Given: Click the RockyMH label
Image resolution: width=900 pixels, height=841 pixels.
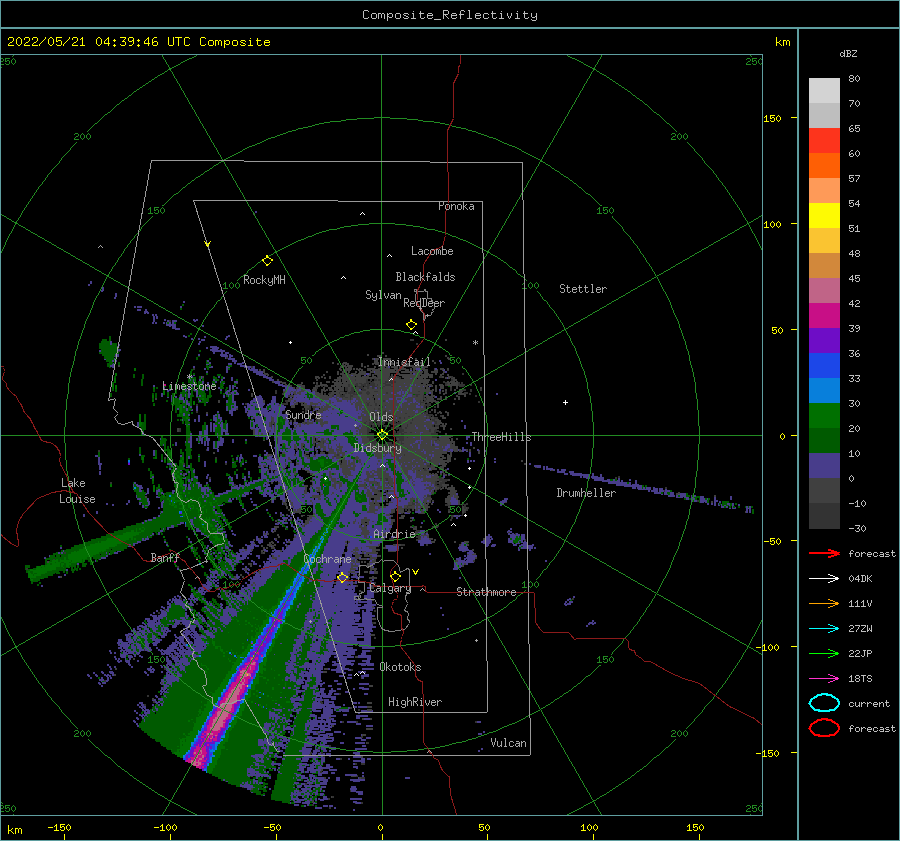Looking at the screenshot, I should tap(264, 280).
